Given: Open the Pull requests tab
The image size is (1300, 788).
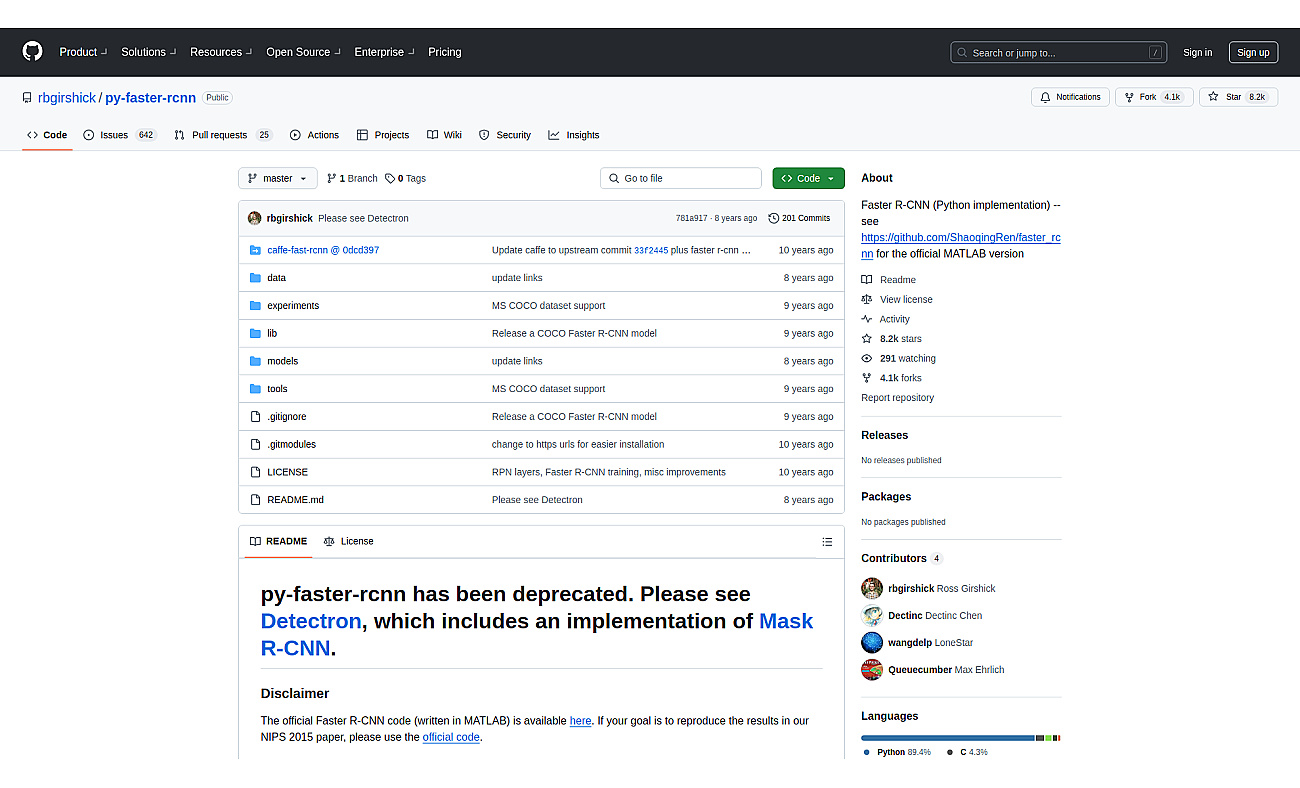Looking at the screenshot, I should pyautogui.click(x=223, y=135).
